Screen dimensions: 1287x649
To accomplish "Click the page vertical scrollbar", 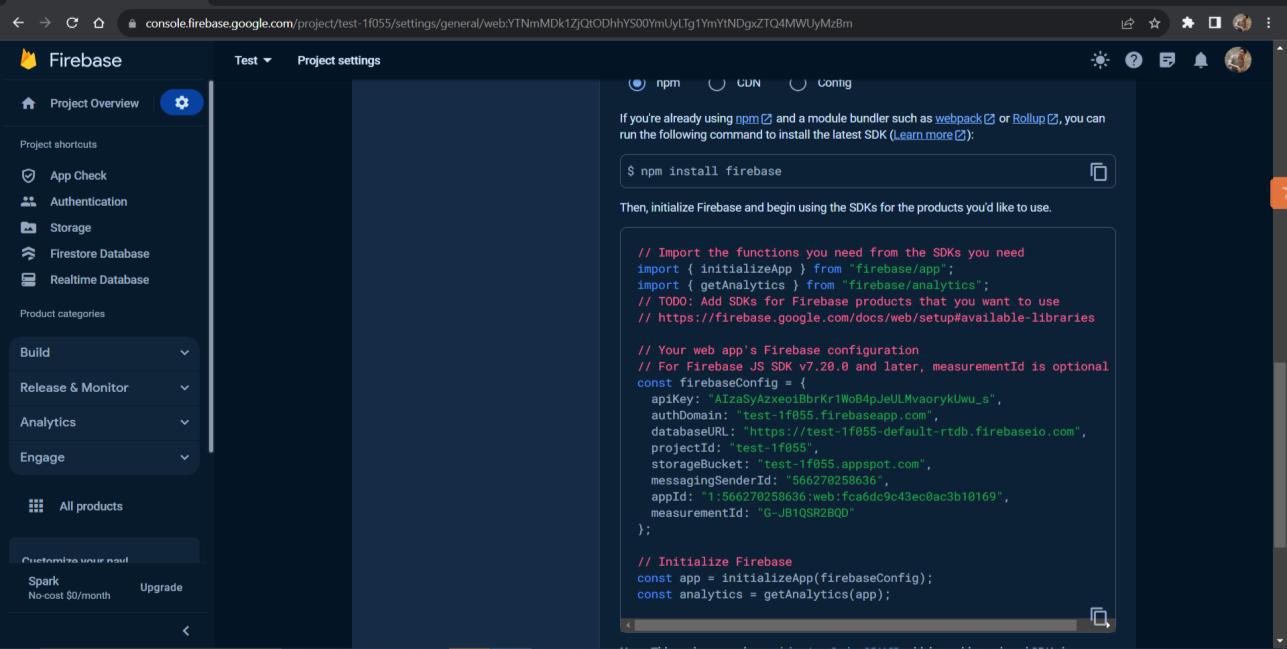I will click(1280, 455).
